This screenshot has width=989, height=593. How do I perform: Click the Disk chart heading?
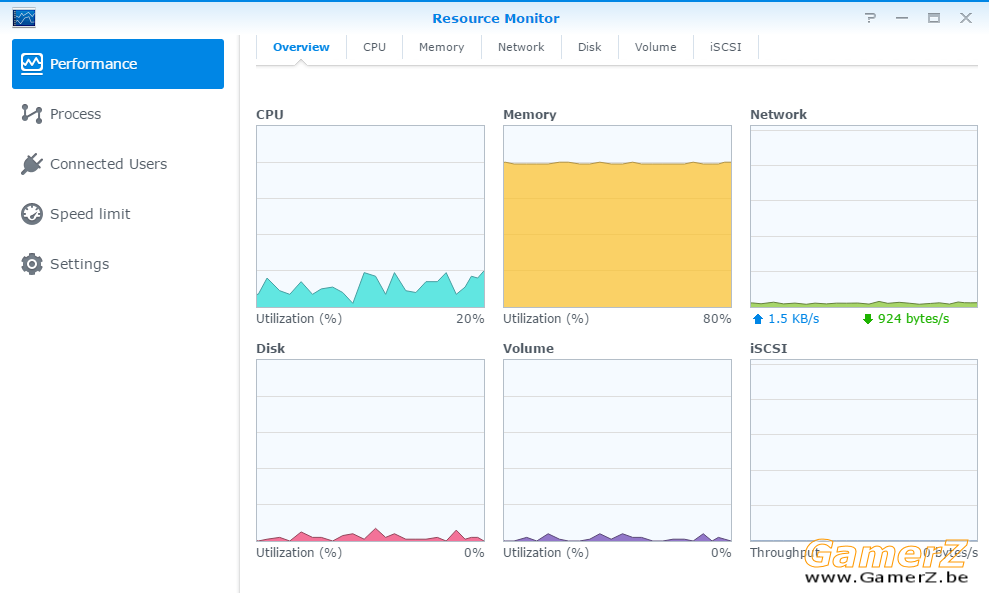coord(271,349)
